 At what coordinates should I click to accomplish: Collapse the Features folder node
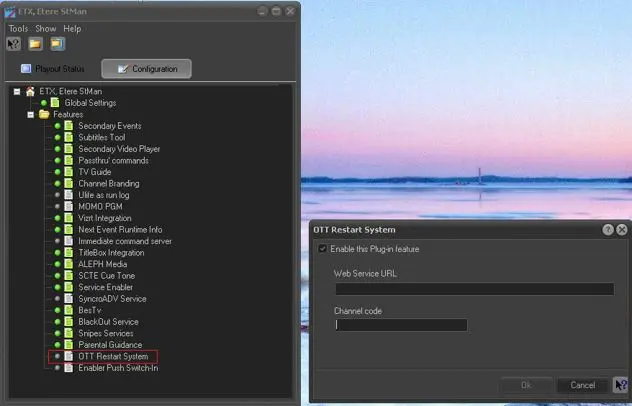[30, 114]
